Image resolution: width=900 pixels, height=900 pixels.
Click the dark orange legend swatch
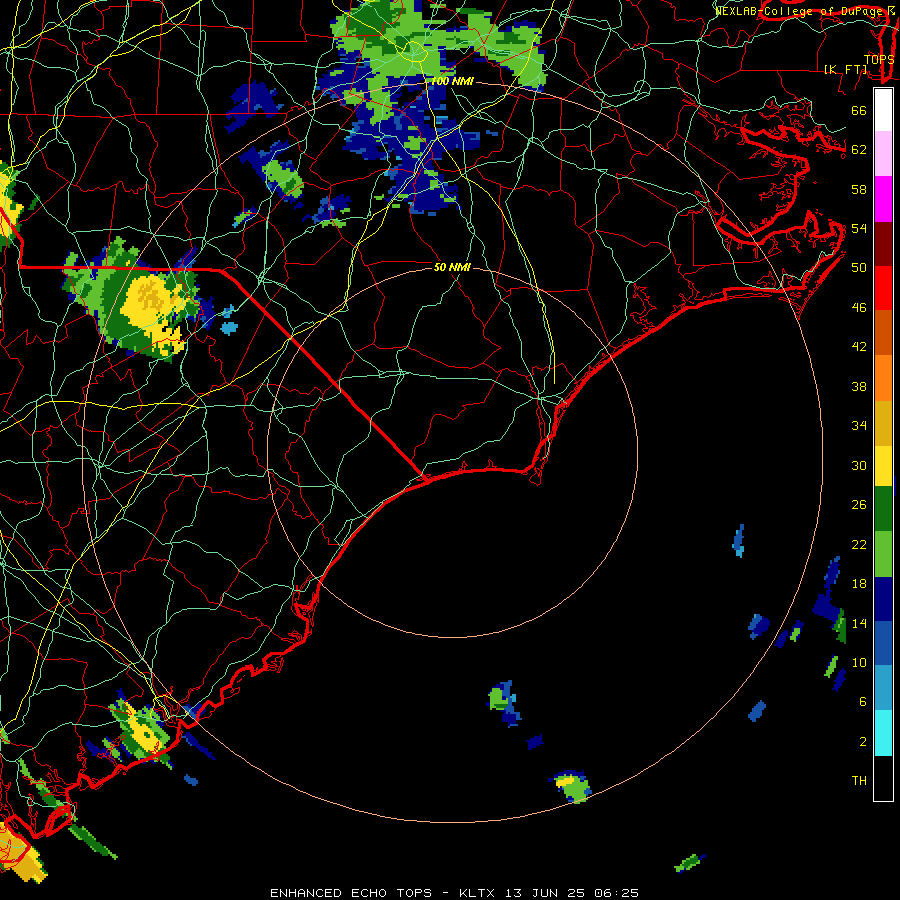click(883, 332)
